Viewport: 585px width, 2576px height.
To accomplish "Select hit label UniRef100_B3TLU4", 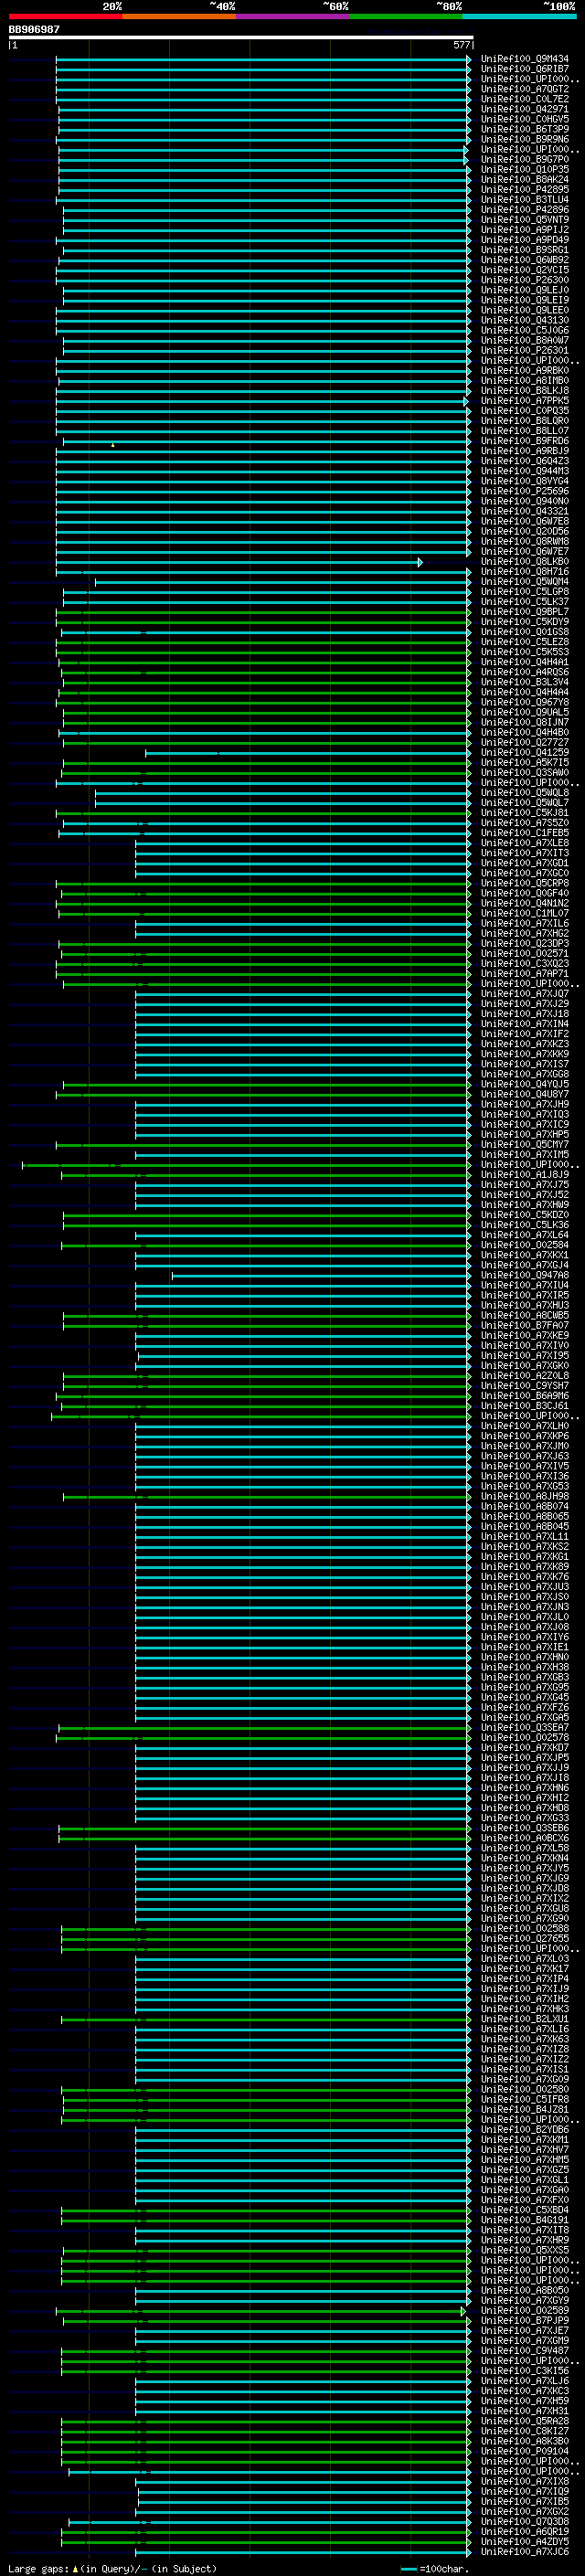I will click(x=525, y=200).
